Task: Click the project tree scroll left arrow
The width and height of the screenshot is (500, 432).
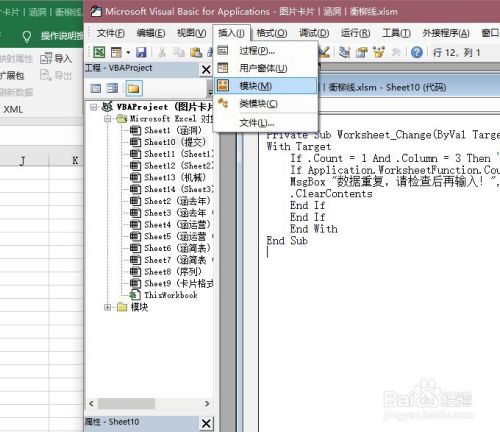Action: [x=91, y=404]
